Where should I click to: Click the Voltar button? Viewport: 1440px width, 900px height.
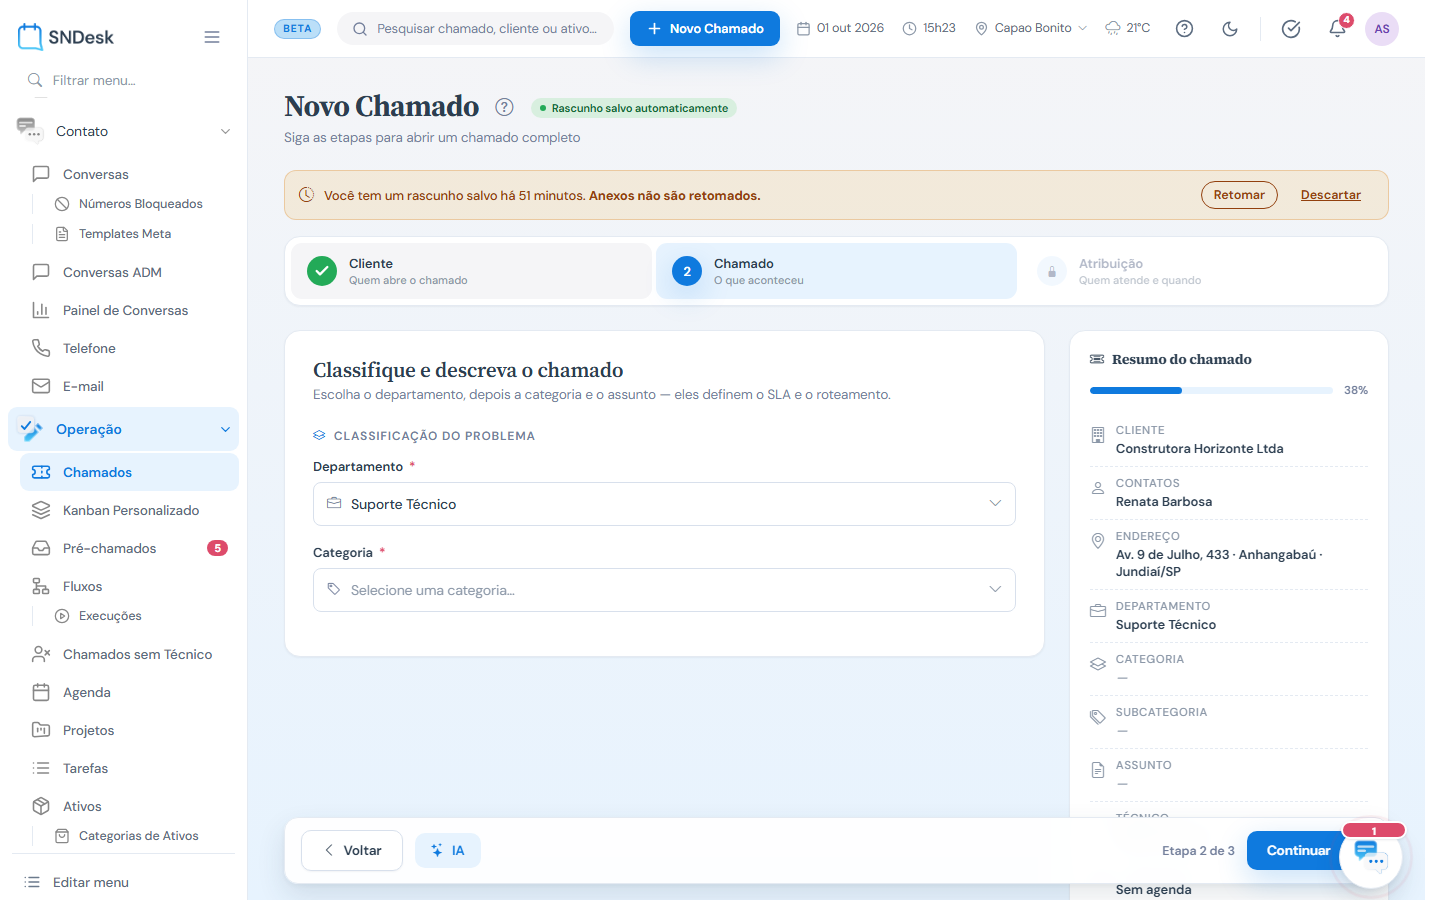click(352, 850)
